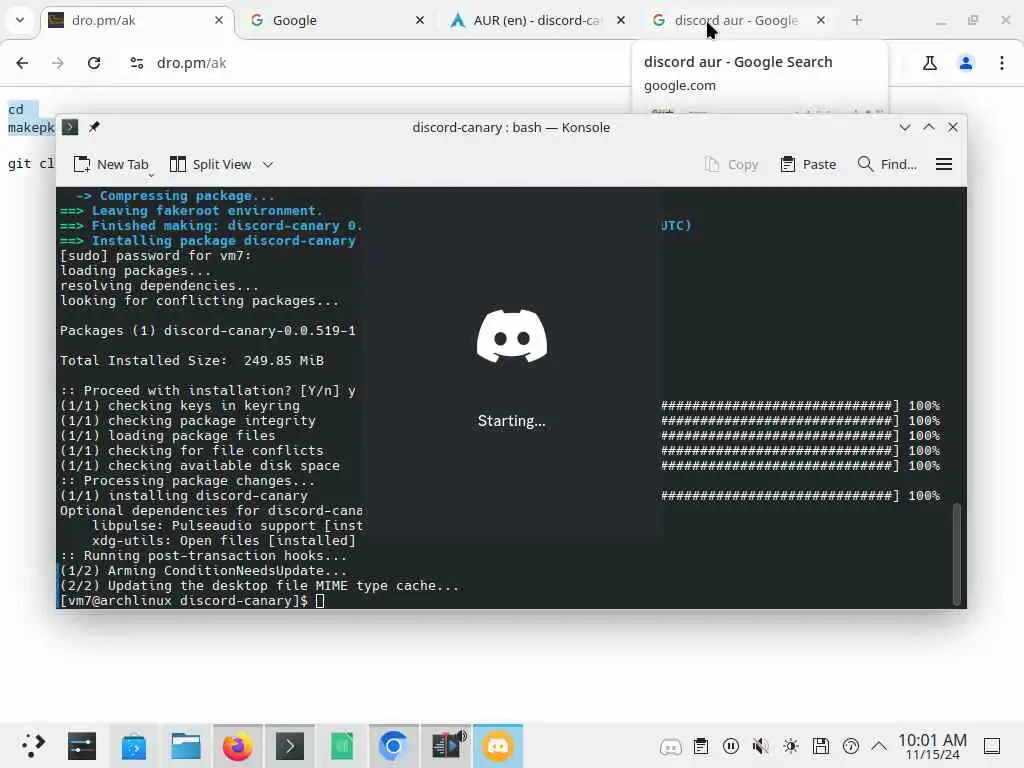Open browser profile avatar
Screen dimensions: 1024x768
[966, 63]
